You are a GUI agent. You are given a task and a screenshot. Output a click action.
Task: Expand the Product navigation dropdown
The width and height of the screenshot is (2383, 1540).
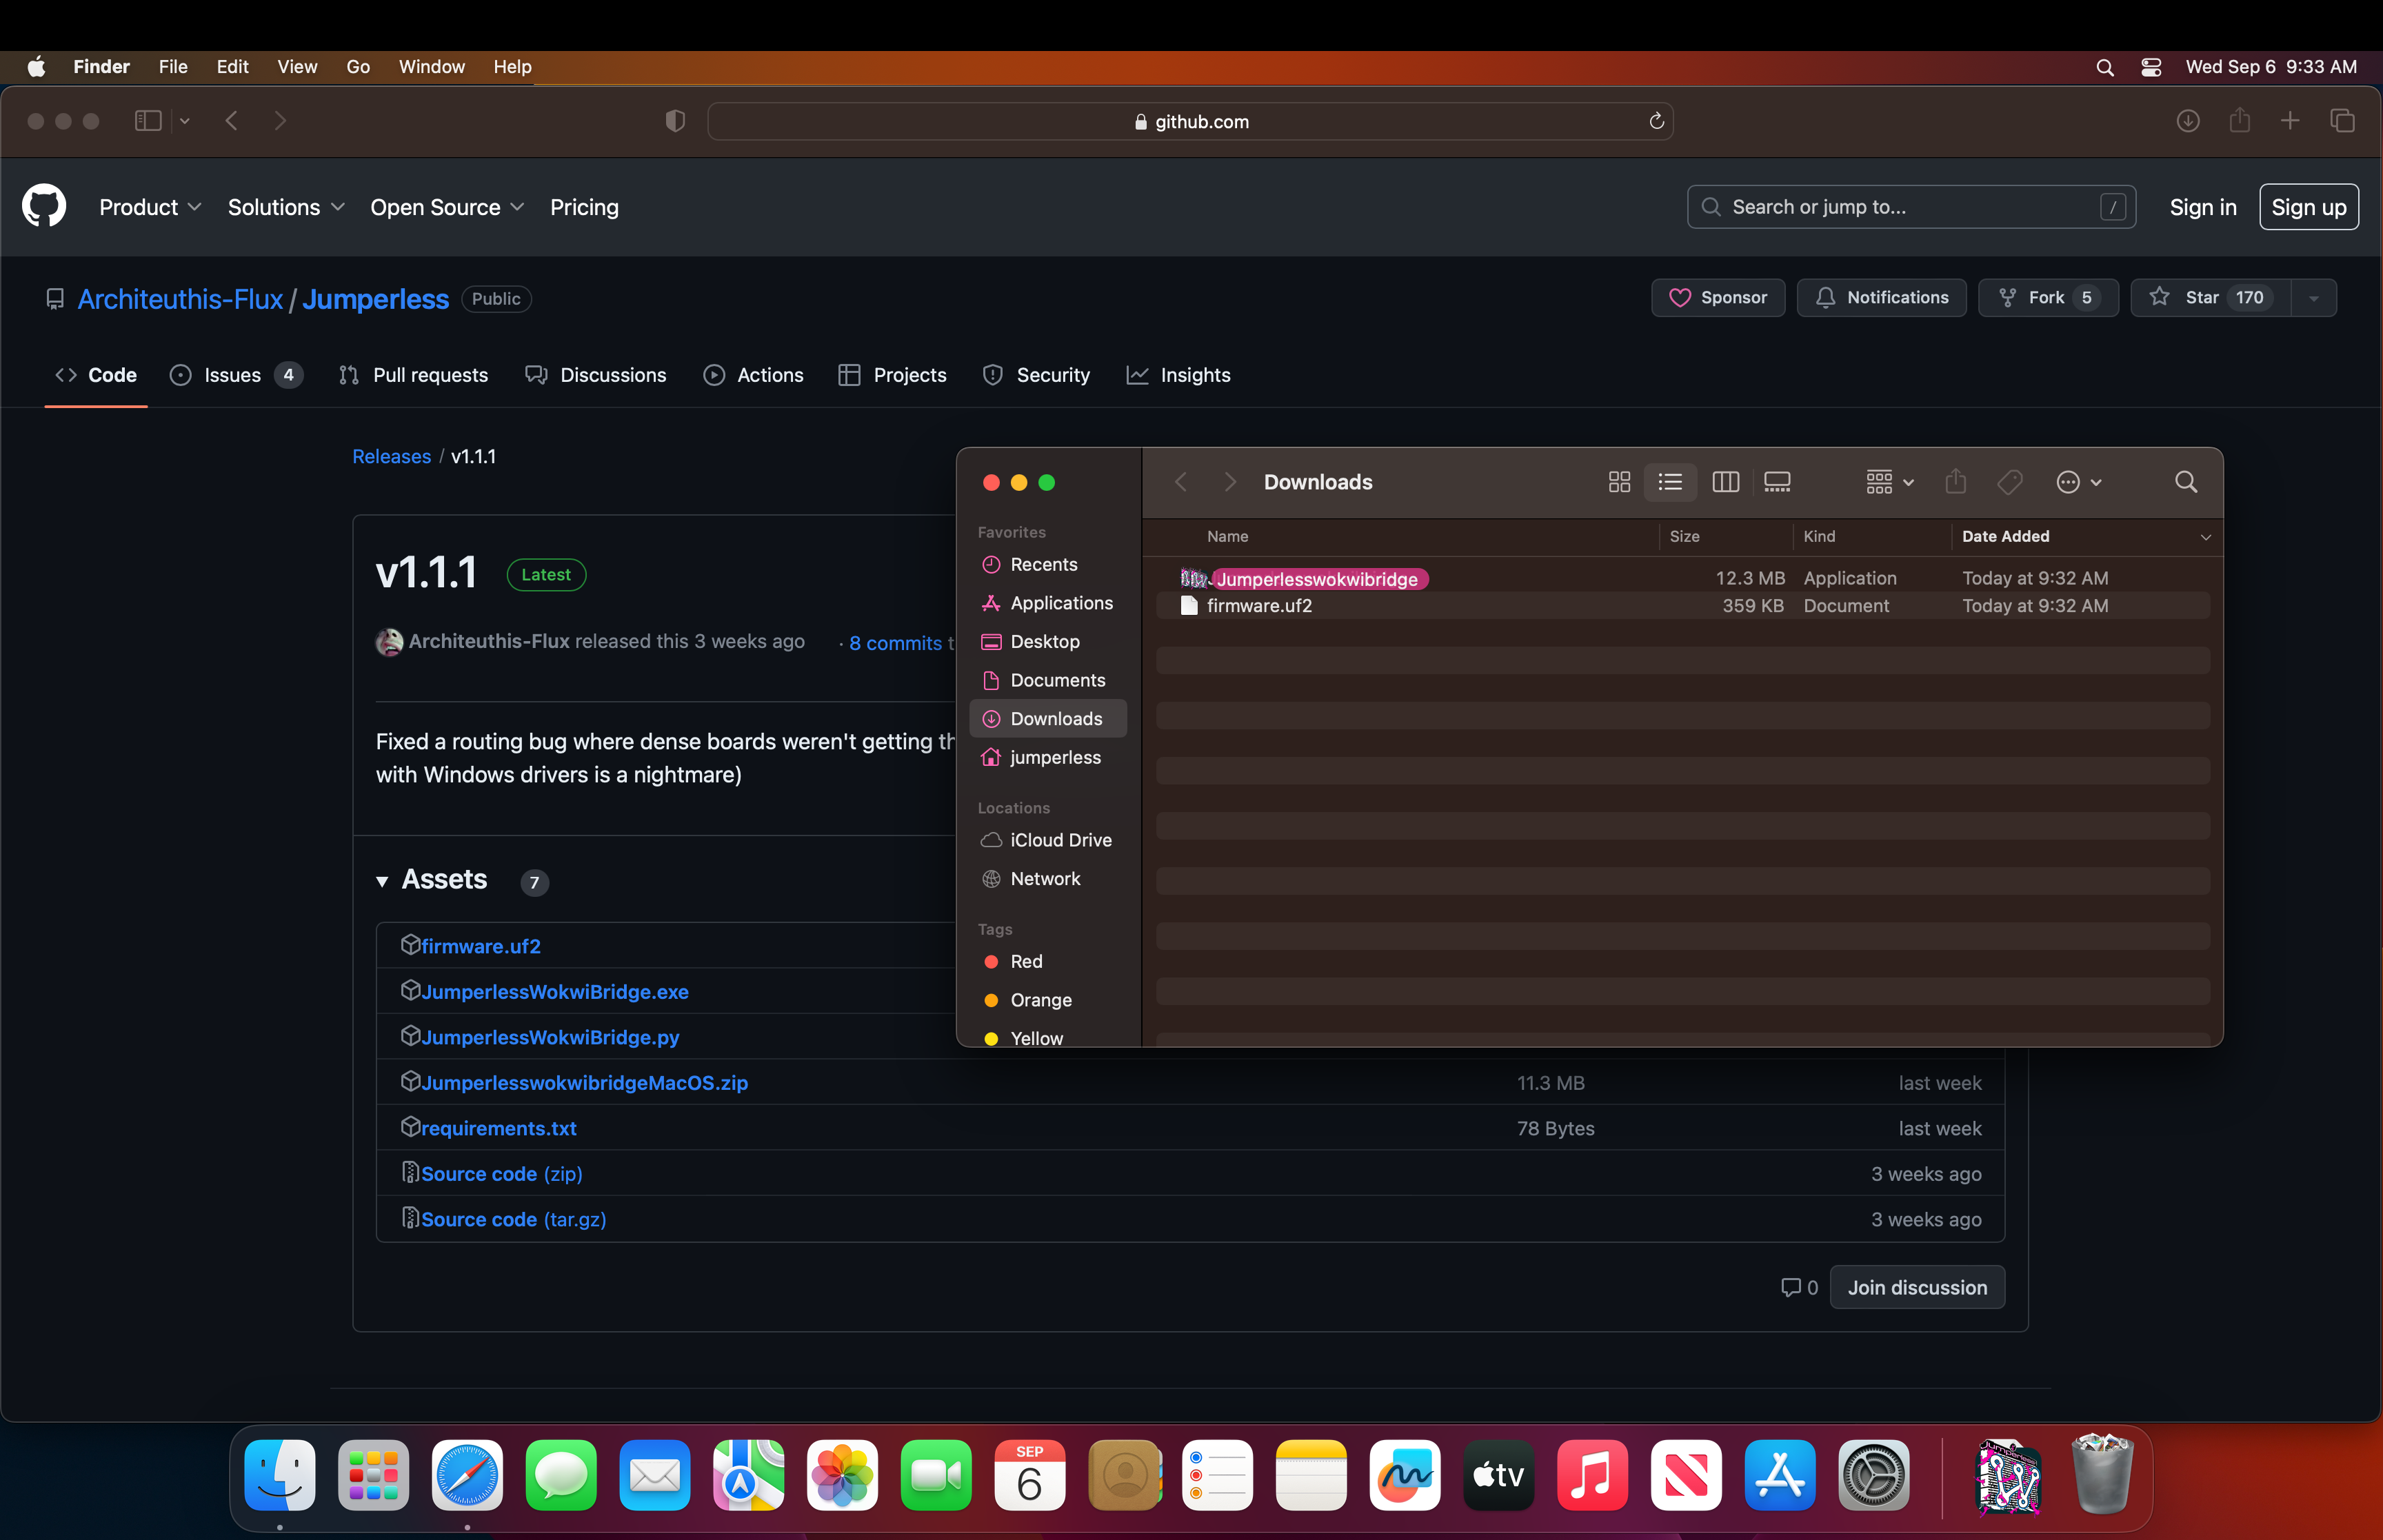click(x=150, y=207)
